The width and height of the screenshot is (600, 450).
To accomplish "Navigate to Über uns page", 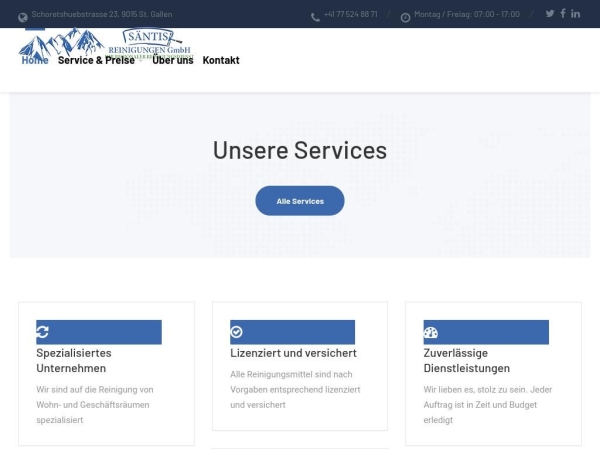I will coord(173,60).
